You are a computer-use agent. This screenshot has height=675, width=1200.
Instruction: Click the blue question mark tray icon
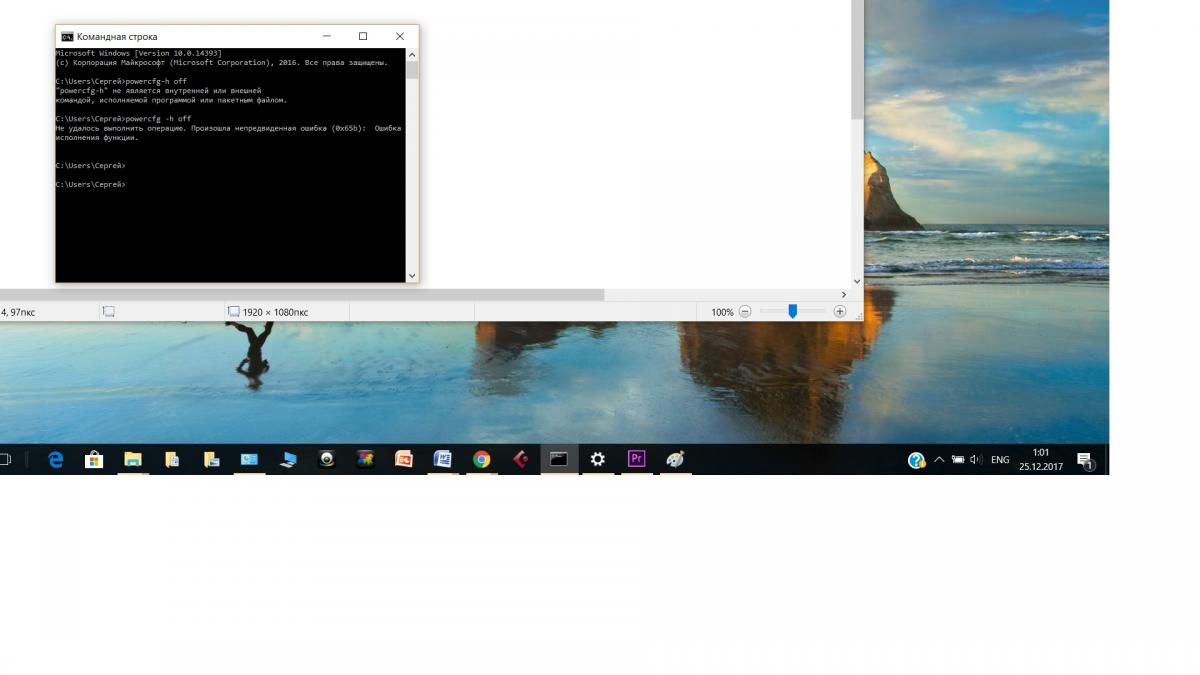pos(916,460)
